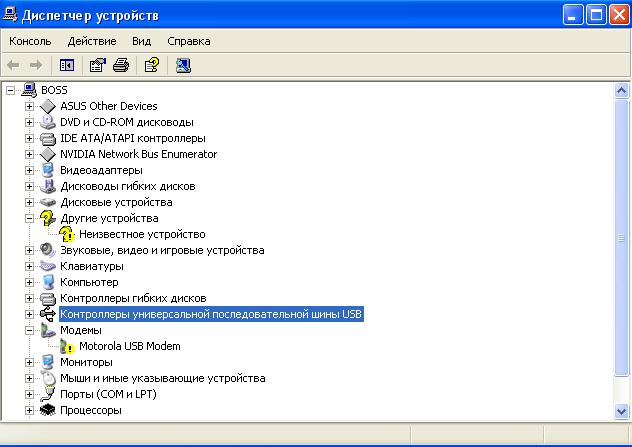The width and height of the screenshot is (632, 447).
Task: Click the ASUS Other Devices diamond icon
Action: tap(48, 106)
